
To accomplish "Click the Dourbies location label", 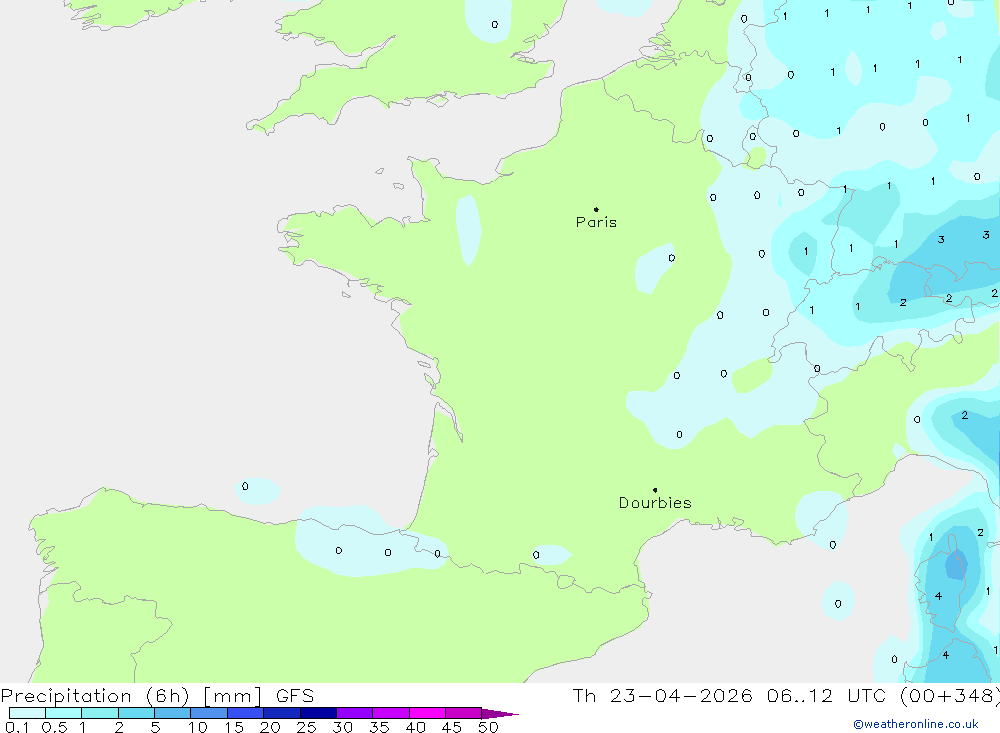I will [655, 503].
